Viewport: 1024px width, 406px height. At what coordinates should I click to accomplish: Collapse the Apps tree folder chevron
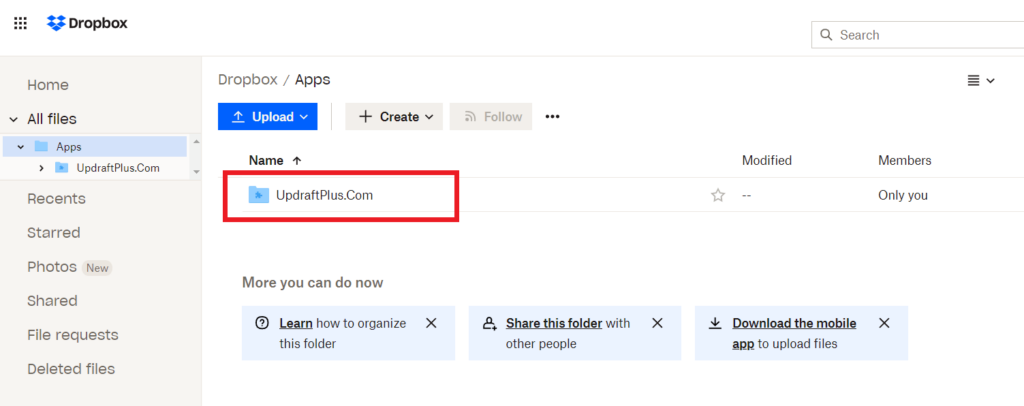coord(21,147)
